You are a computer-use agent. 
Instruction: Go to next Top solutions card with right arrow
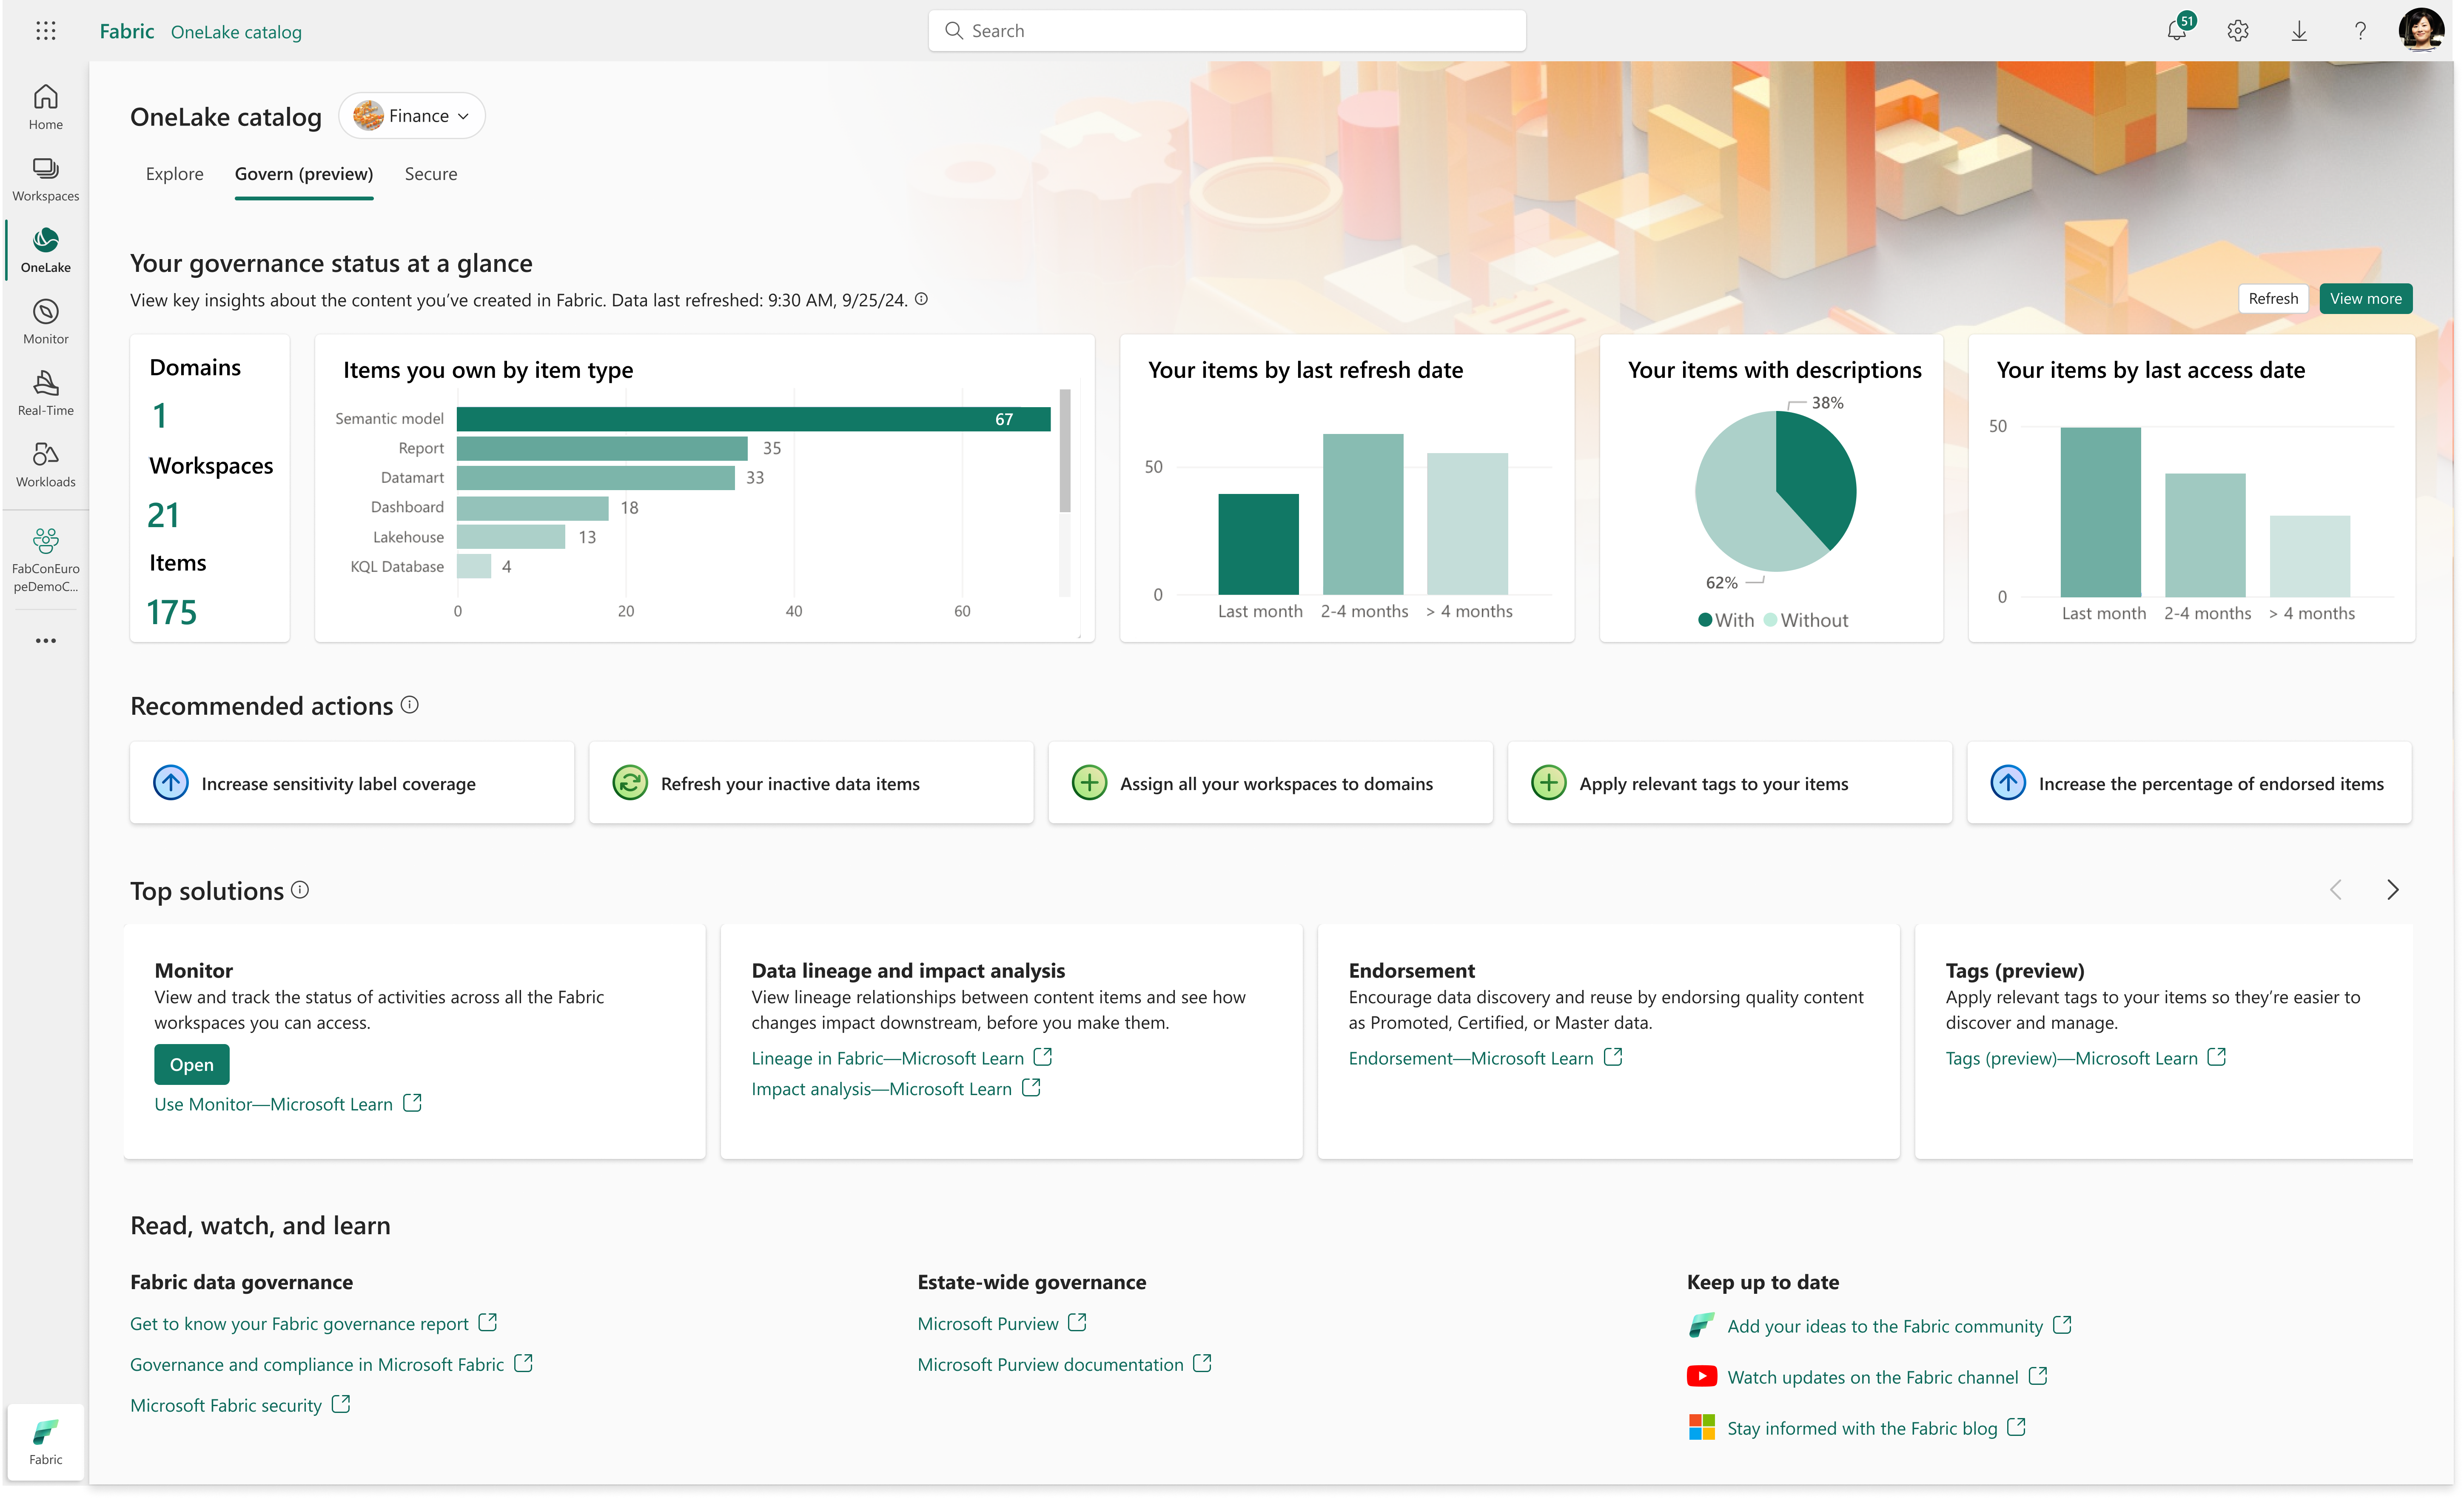point(2393,890)
